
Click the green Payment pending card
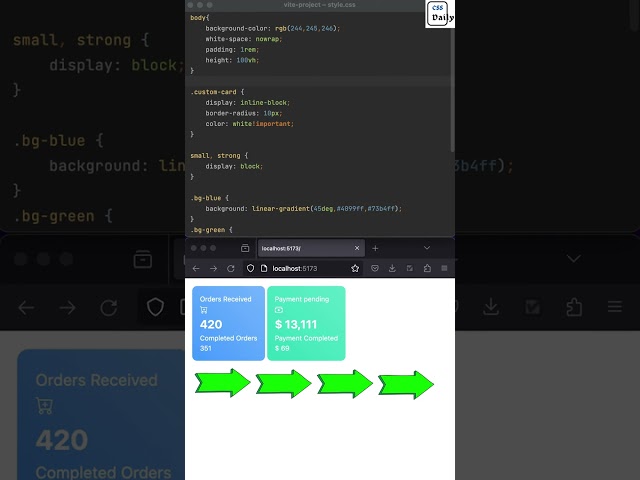click(x=306, y=323)
